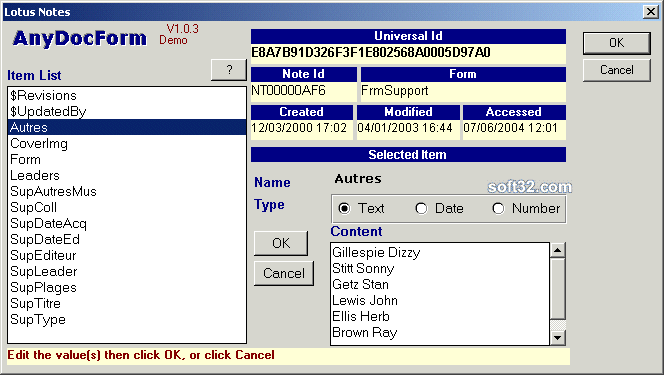Select SupTitre list entry

pyautogui.click(x=127, y=303)
